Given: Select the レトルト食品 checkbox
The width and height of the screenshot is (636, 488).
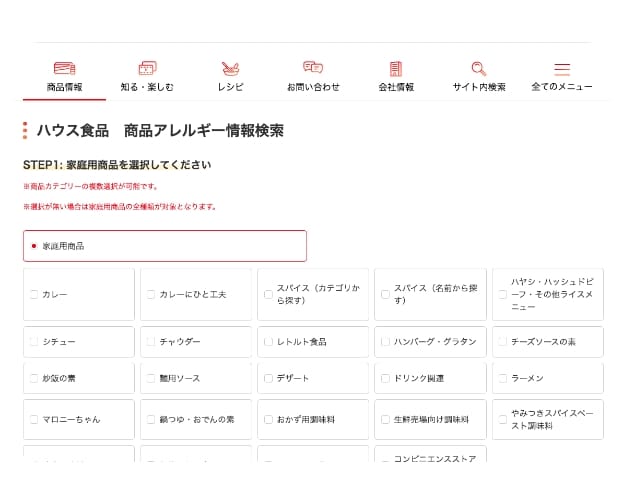Looking at the screenshot, I should [268, 342].
